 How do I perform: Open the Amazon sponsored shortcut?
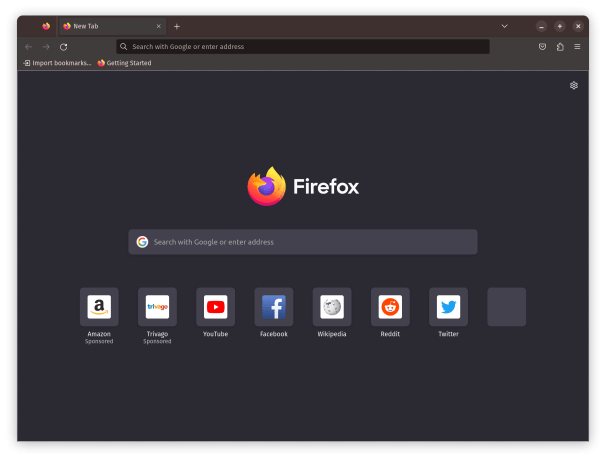99,307
